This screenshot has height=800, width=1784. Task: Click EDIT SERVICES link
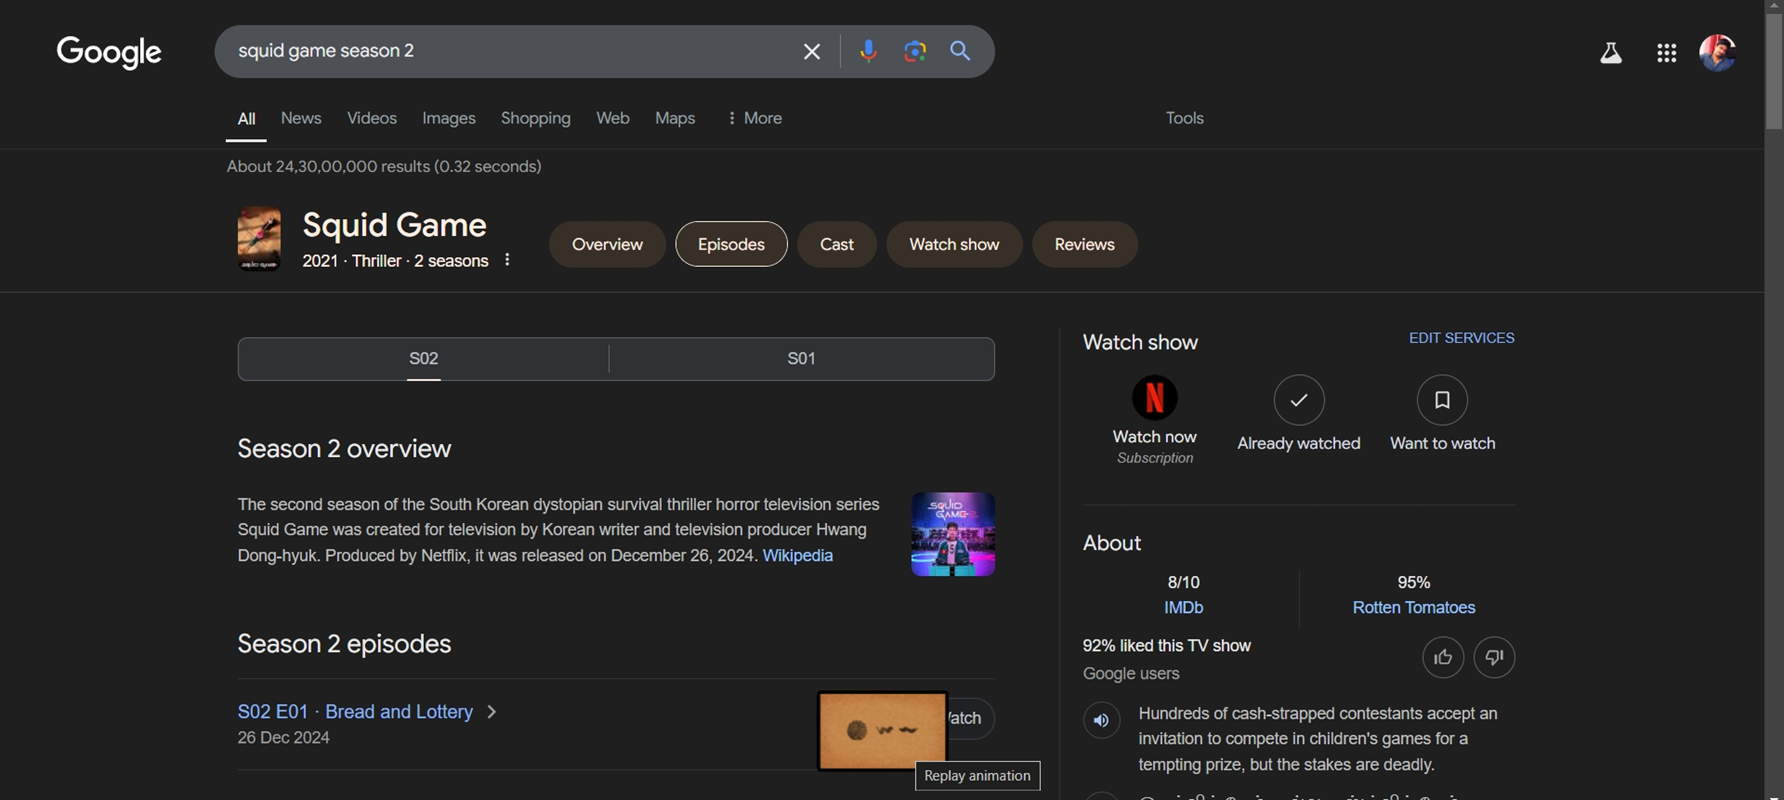[x=1461, y=338]
